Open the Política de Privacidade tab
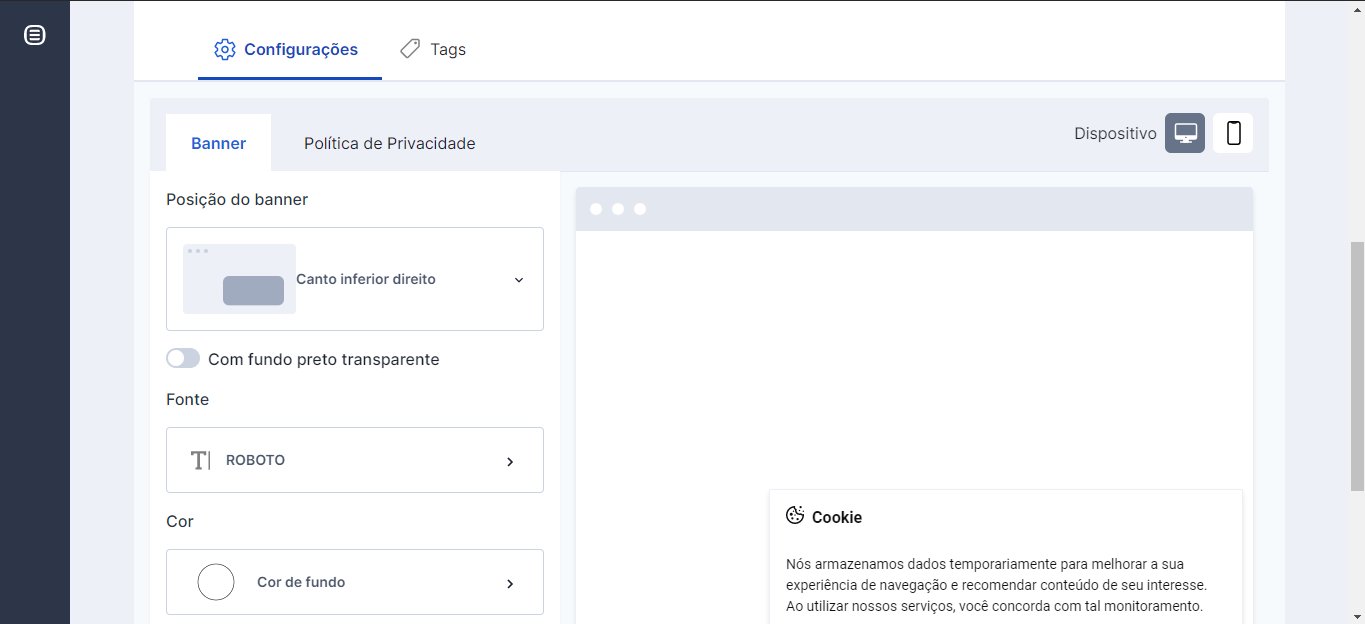Image resolution: width=1365 pixels, height=624 pixels. coord(389,143)
